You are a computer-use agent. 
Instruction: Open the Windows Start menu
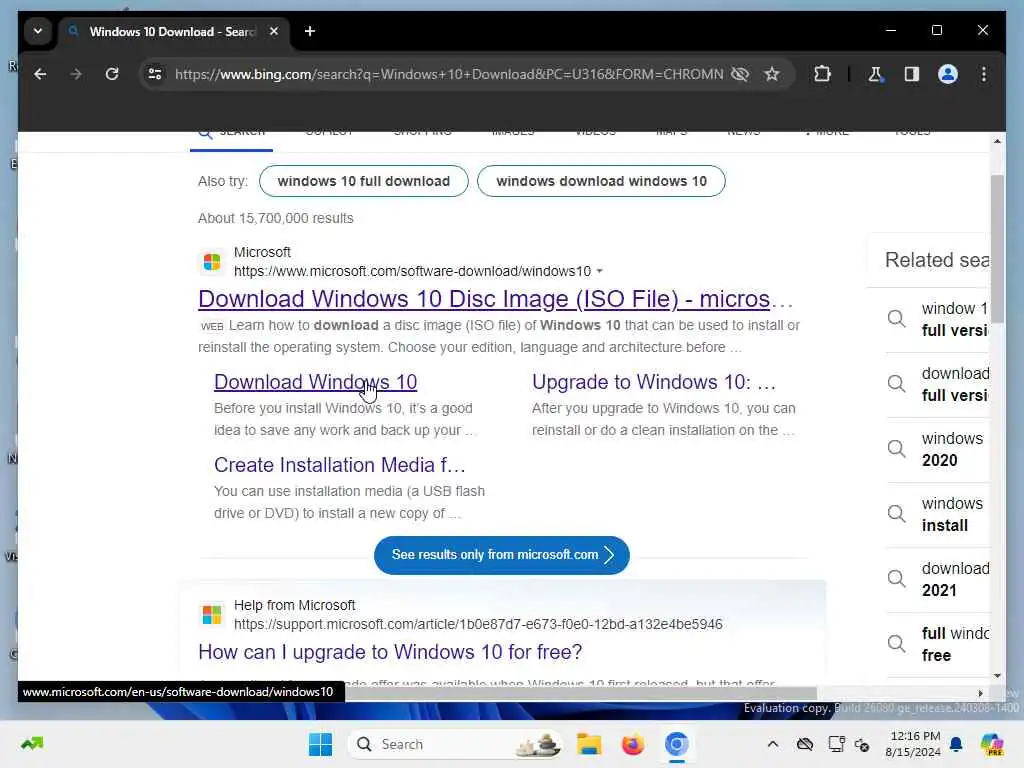320,744
